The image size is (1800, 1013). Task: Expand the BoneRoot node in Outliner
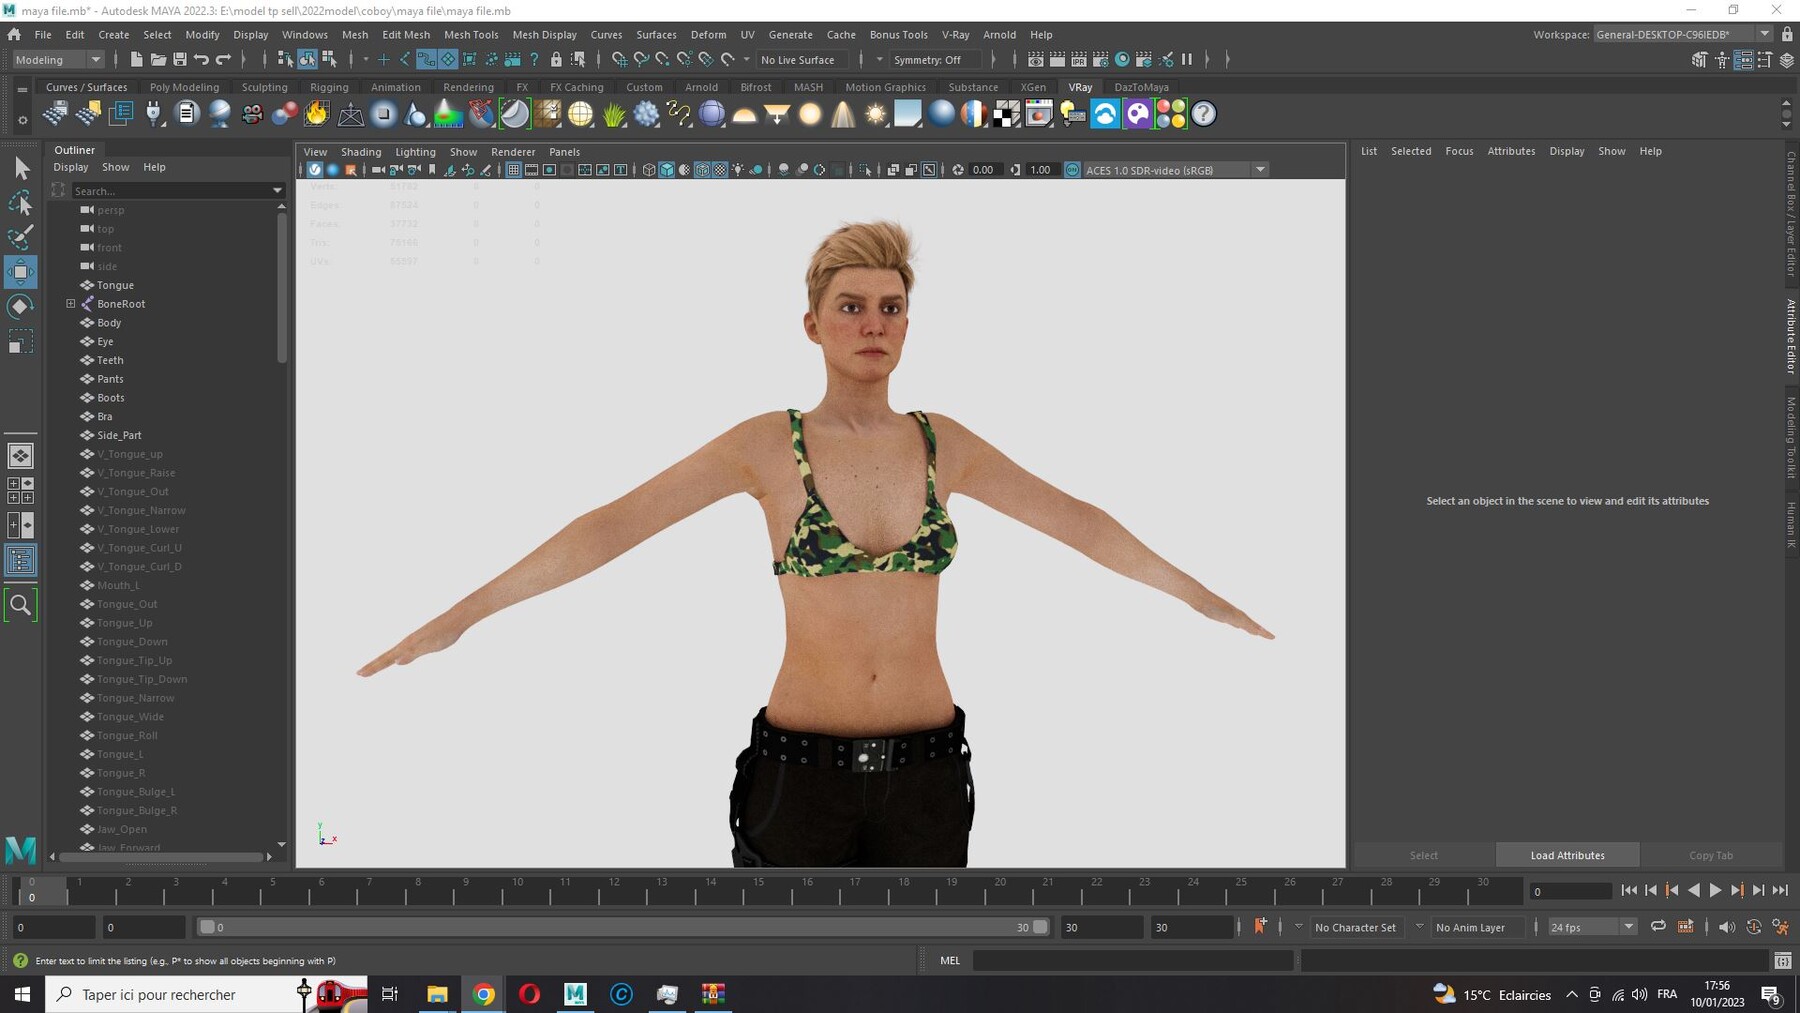click(71, 304)
